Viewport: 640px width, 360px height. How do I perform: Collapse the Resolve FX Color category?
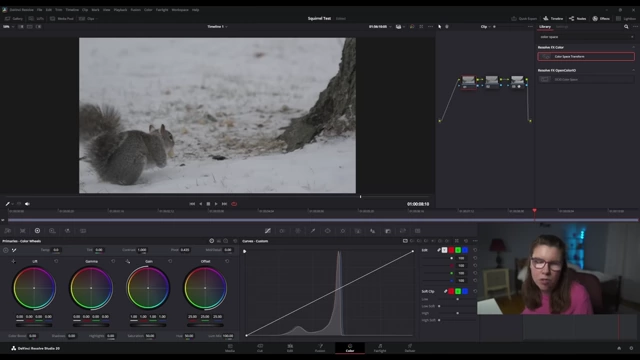(633, 47)
